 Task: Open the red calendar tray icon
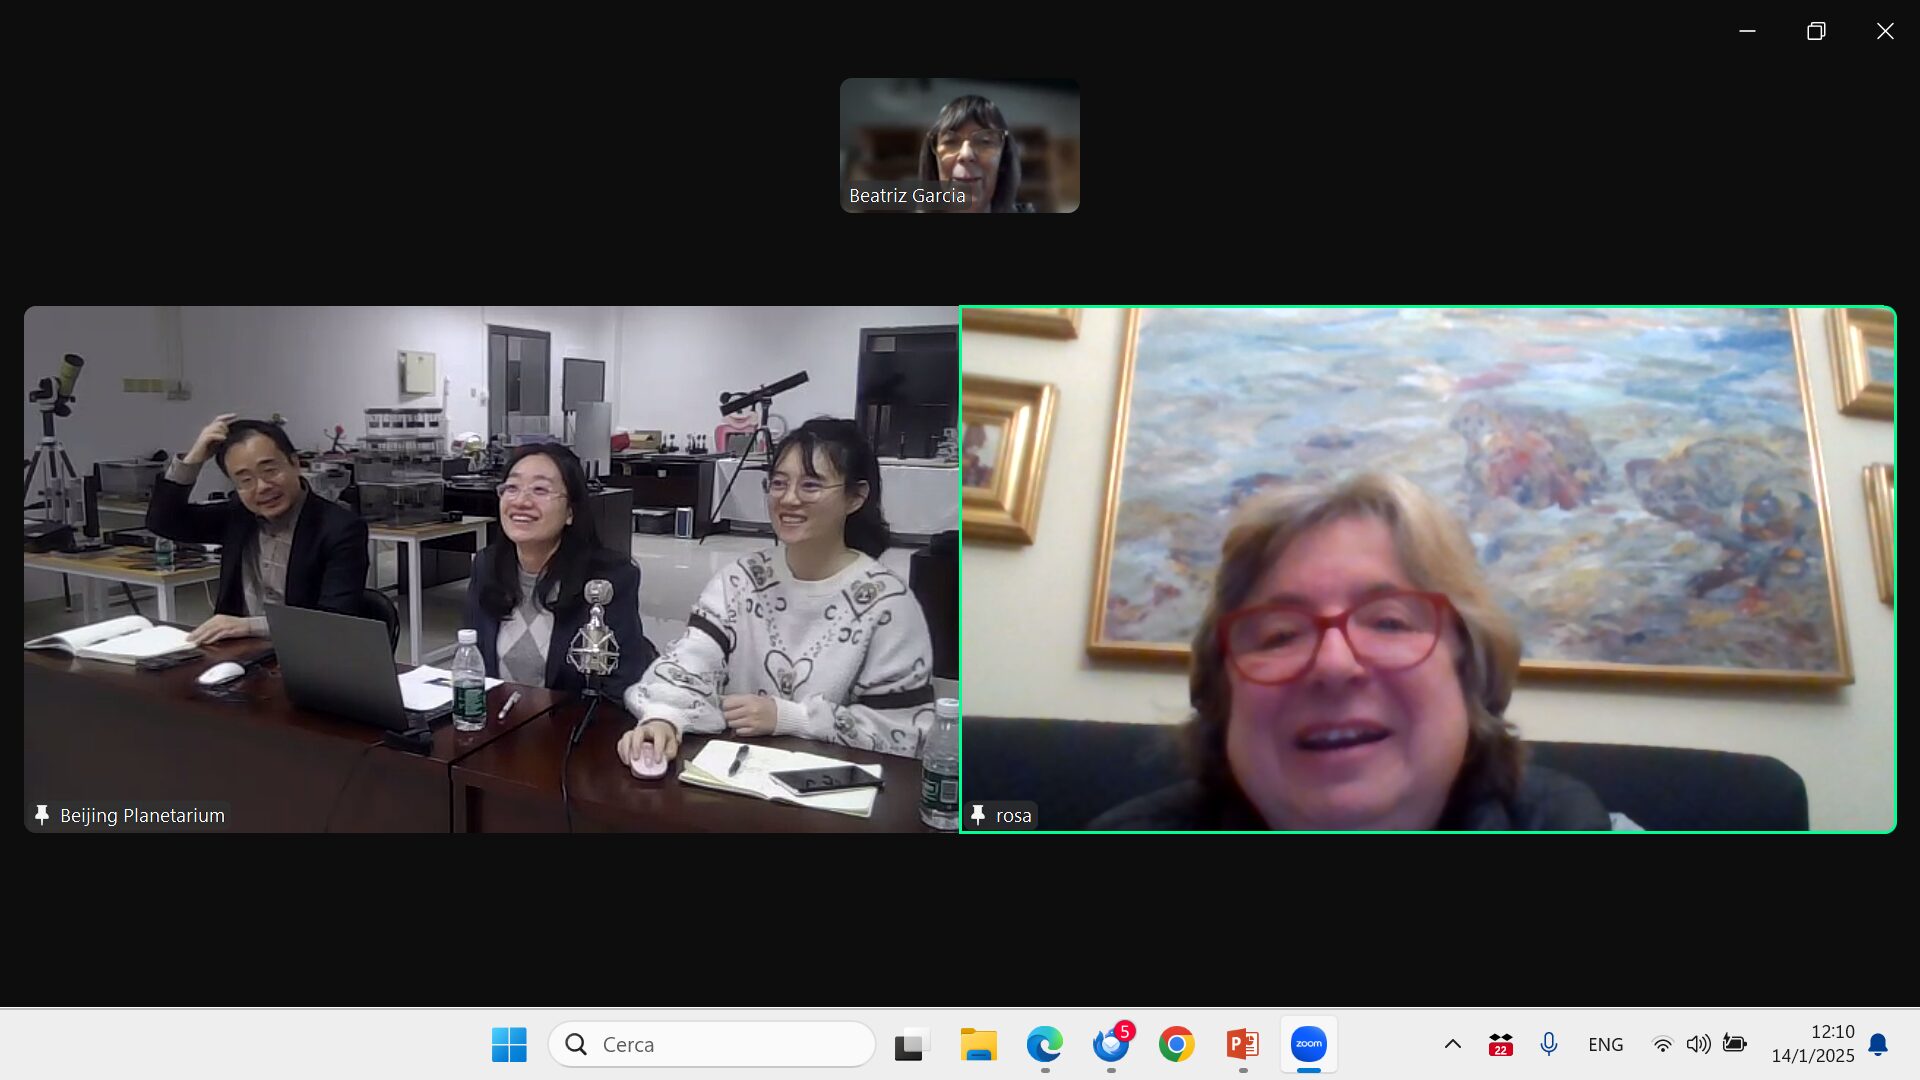tap(1500, 1045)
